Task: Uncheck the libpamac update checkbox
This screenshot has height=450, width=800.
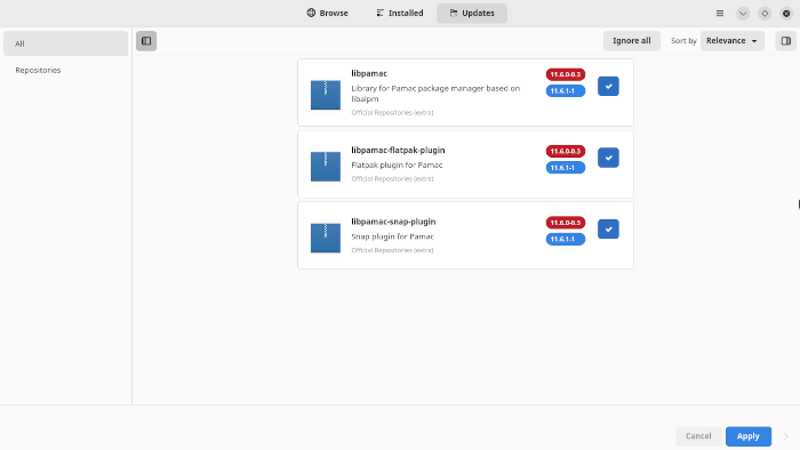Action: click(x=608, y=86)
